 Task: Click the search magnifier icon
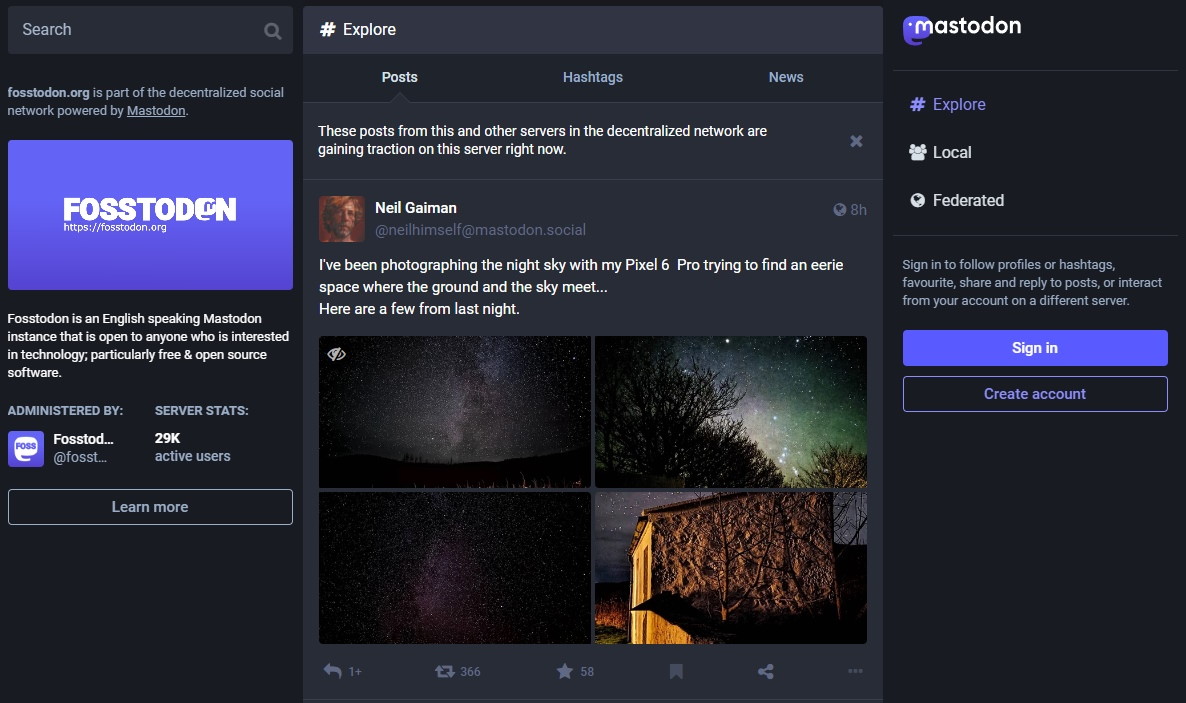[x=272, y=31]
